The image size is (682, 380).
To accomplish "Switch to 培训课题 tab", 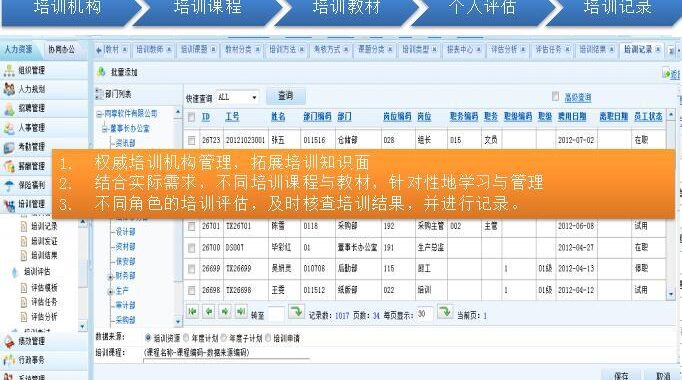I will point(194,50).
